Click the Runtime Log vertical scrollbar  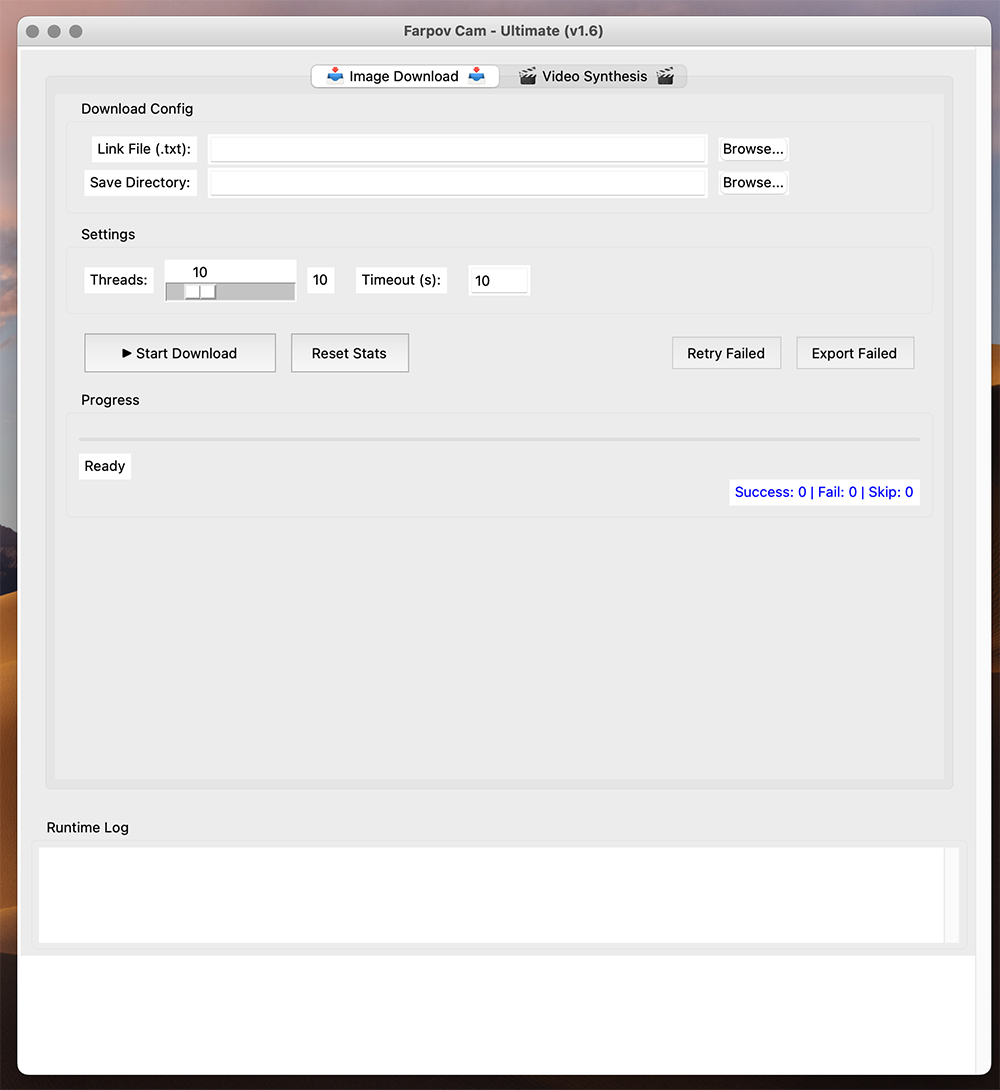pos(951,895)
